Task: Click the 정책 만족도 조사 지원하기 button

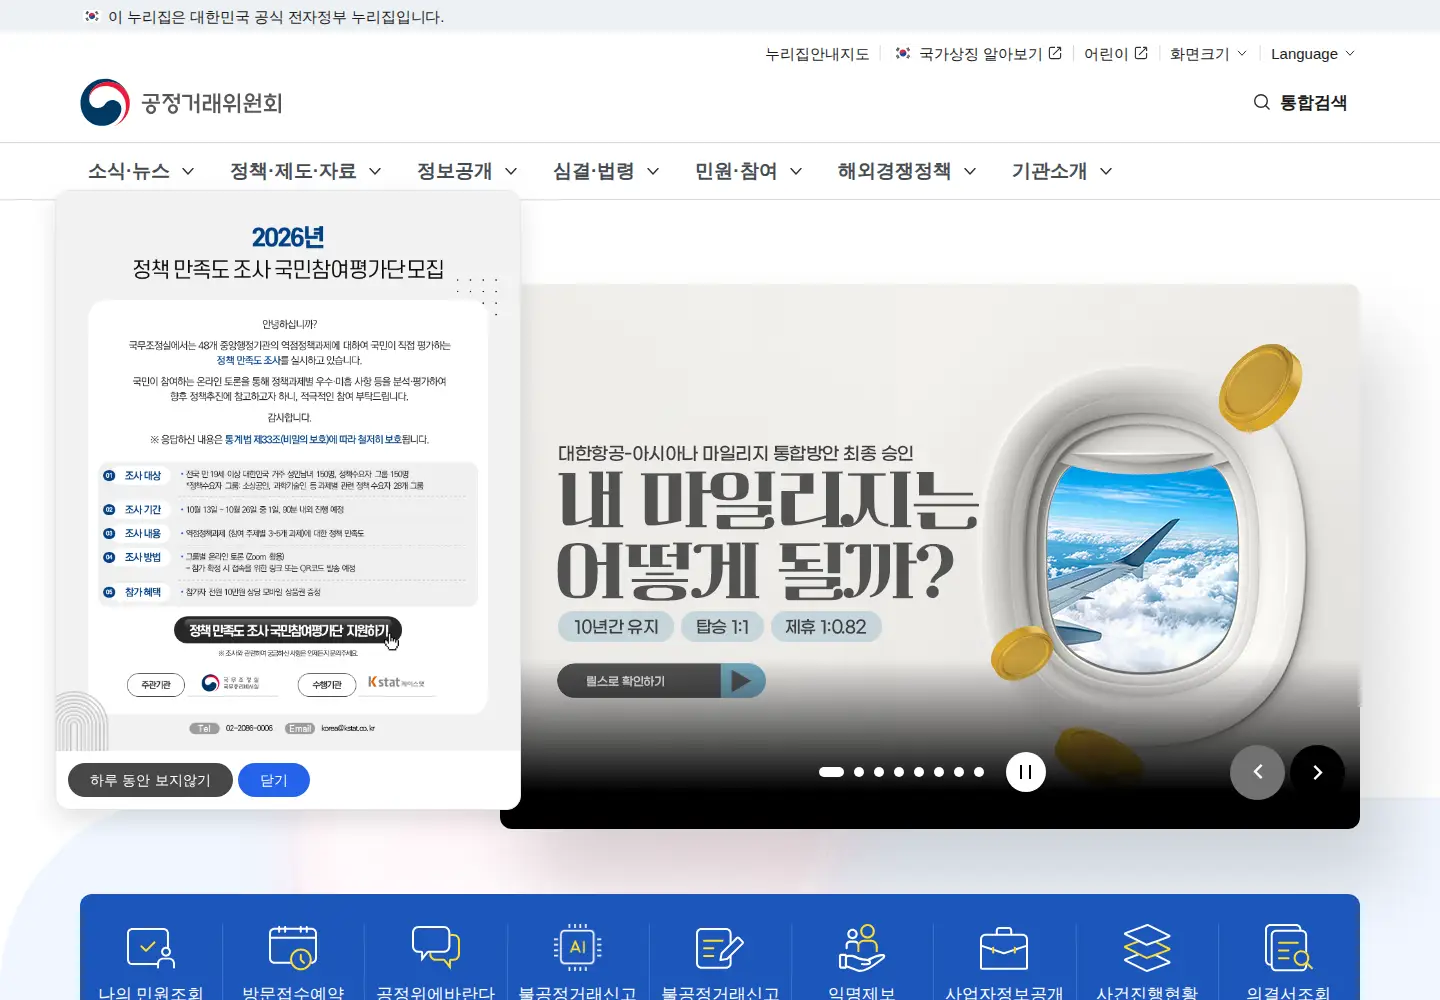Action: pos(288,631)
